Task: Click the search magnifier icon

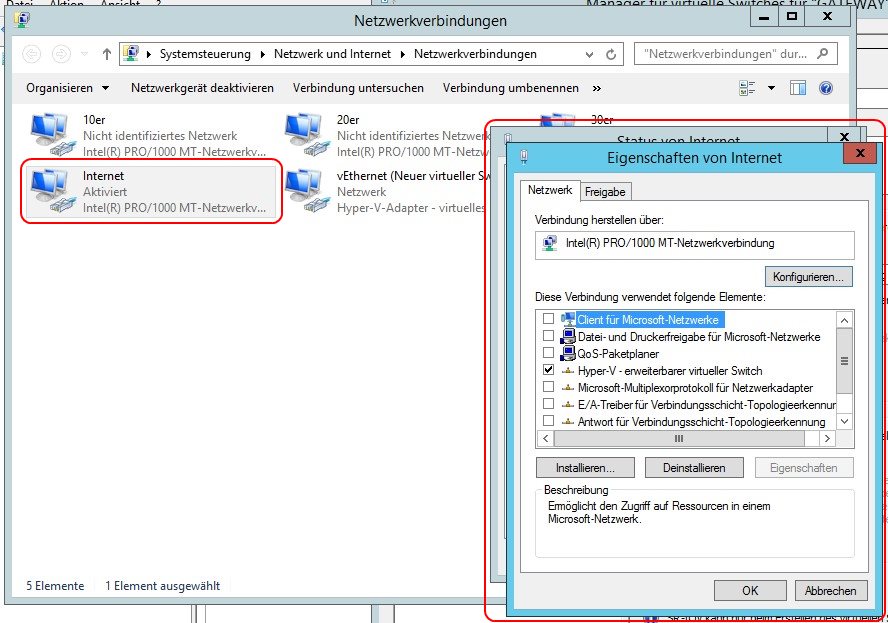Action: pos(823,54)
